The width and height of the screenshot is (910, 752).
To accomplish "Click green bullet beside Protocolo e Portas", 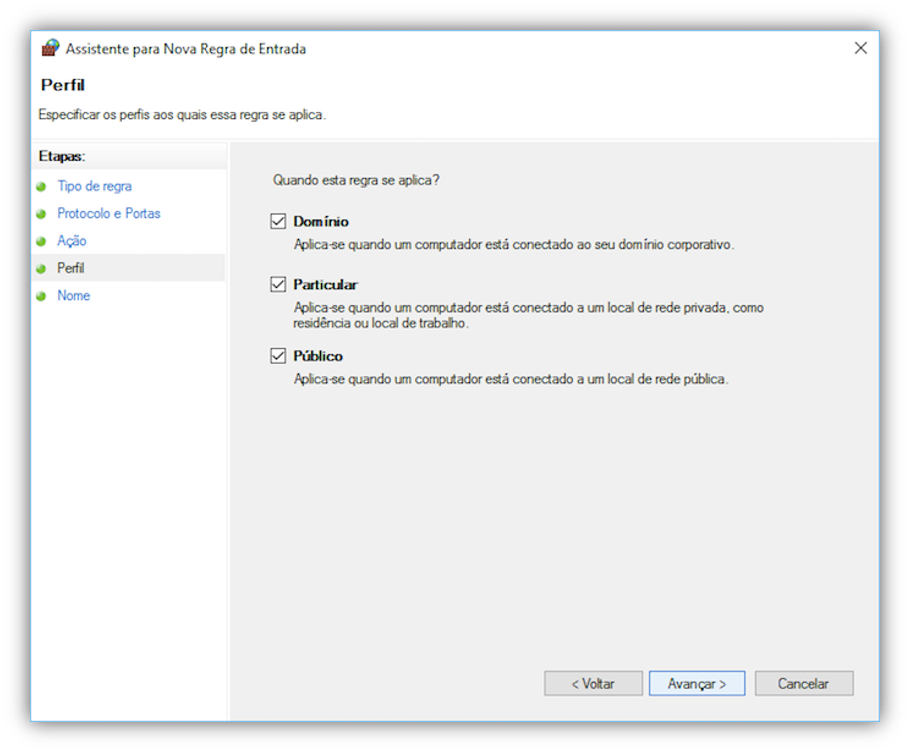I will coord(41,214).
